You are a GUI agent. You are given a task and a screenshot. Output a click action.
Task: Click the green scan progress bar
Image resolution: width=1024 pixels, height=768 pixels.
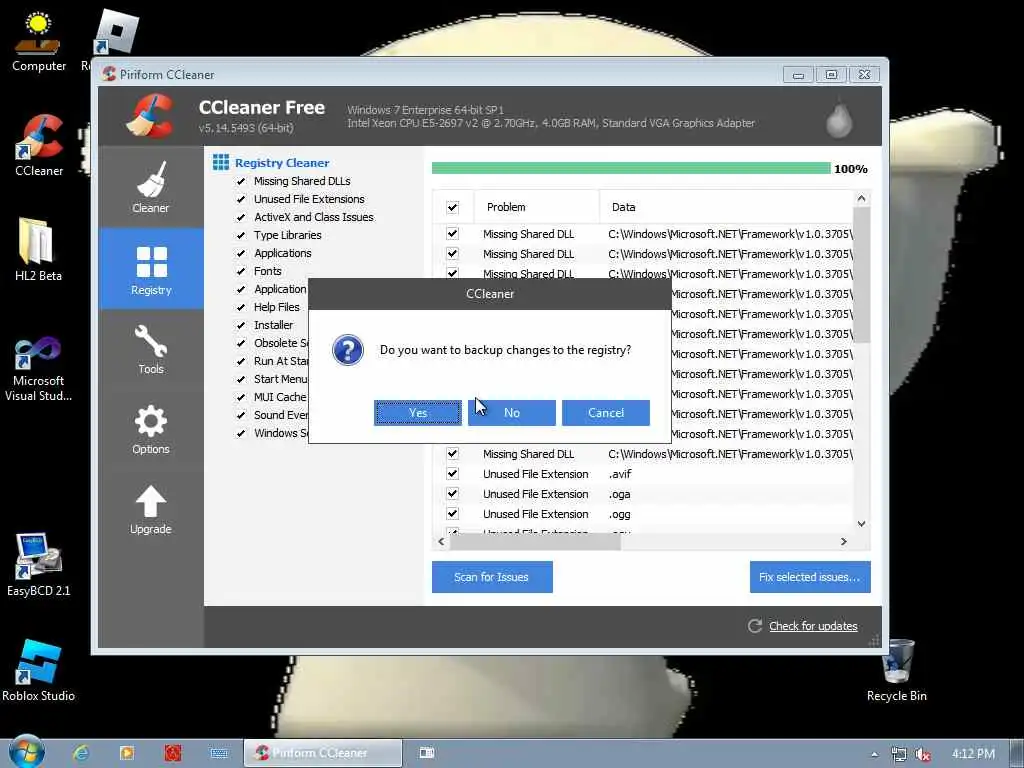[631, 168]
